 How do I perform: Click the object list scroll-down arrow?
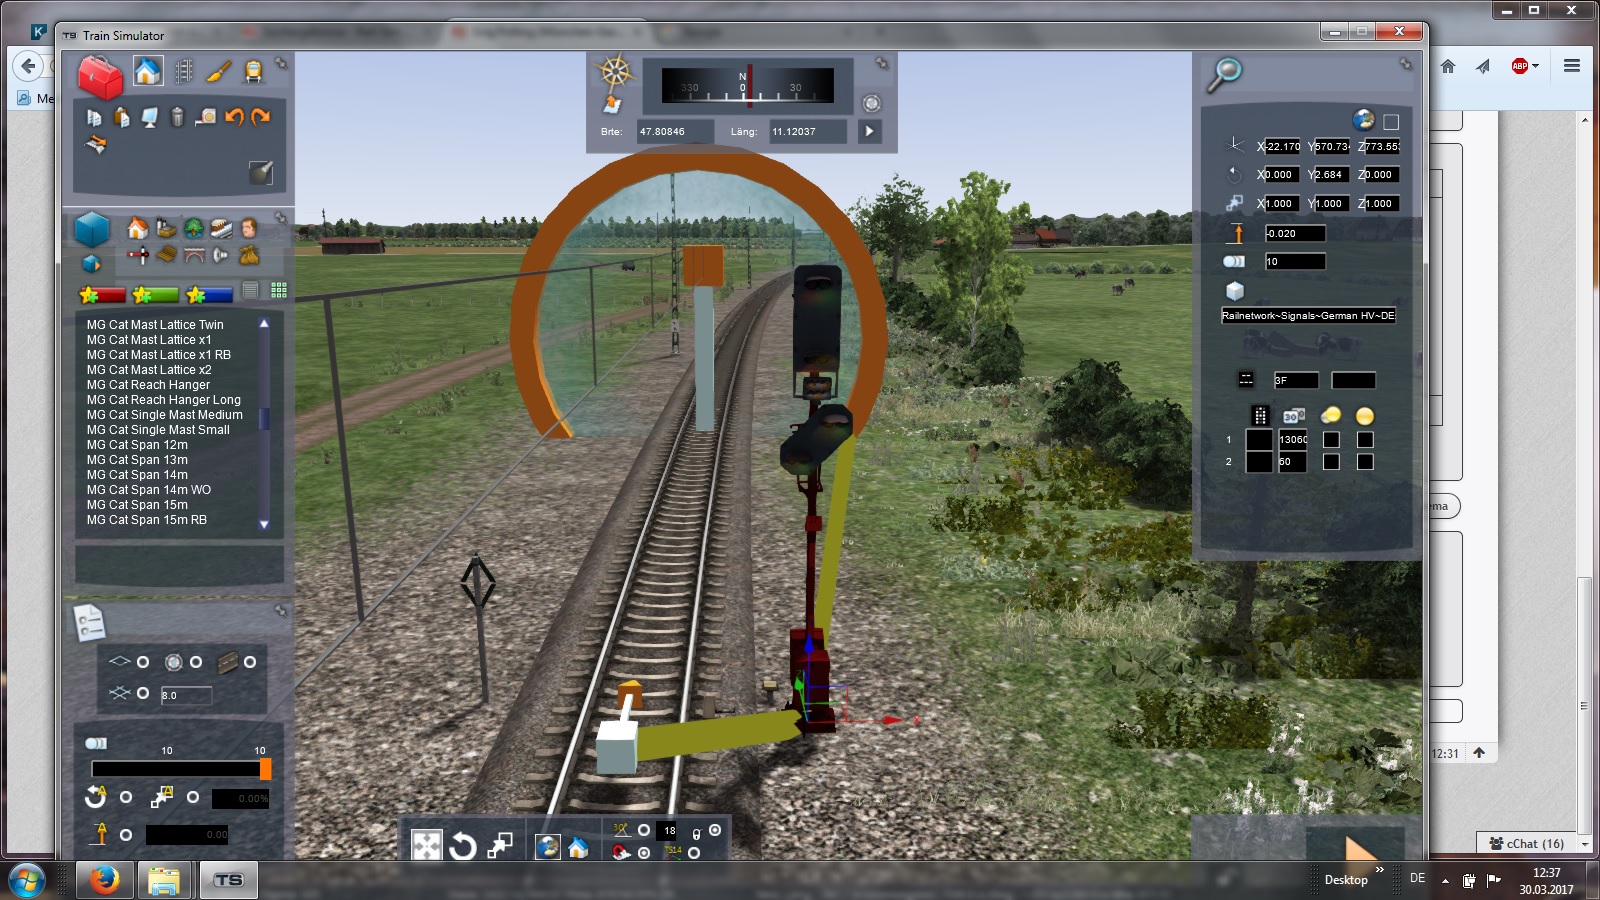tap(264, 524)
